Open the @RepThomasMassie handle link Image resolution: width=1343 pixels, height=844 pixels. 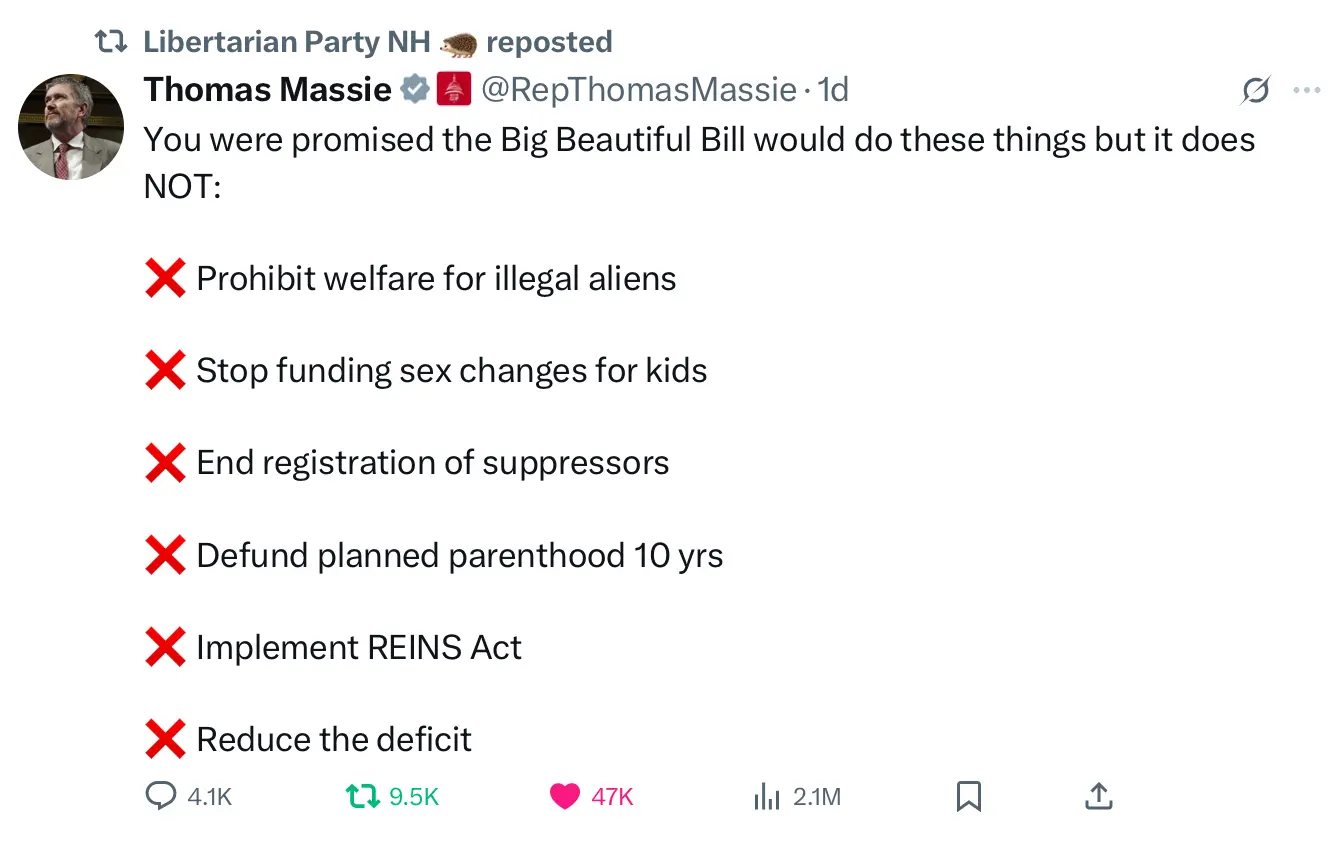[x=638, y=90]
